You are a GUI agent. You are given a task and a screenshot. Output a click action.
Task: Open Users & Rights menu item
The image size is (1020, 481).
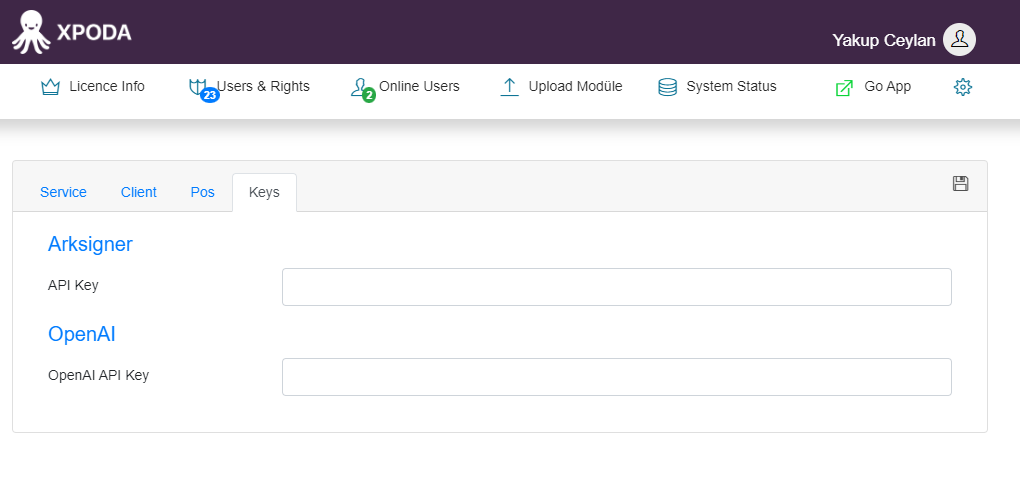pyautogui.click(x=263, y=86)
